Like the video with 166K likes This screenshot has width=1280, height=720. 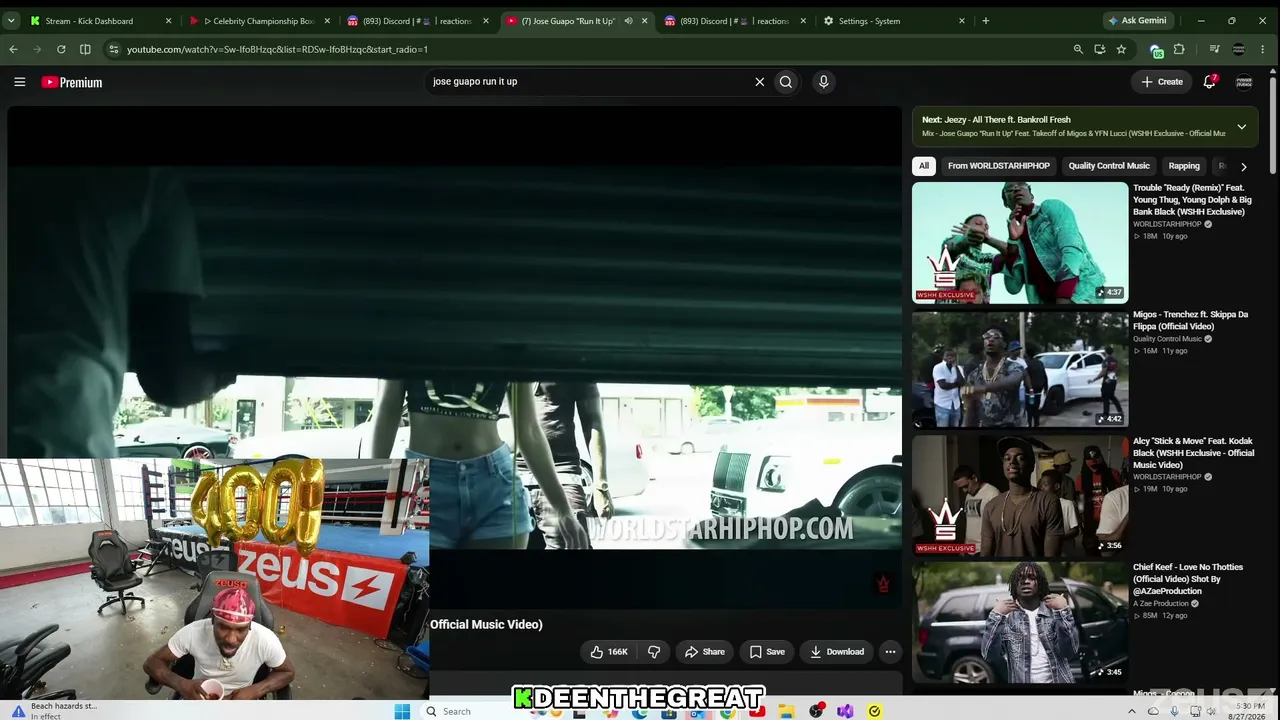coord(609,652)
